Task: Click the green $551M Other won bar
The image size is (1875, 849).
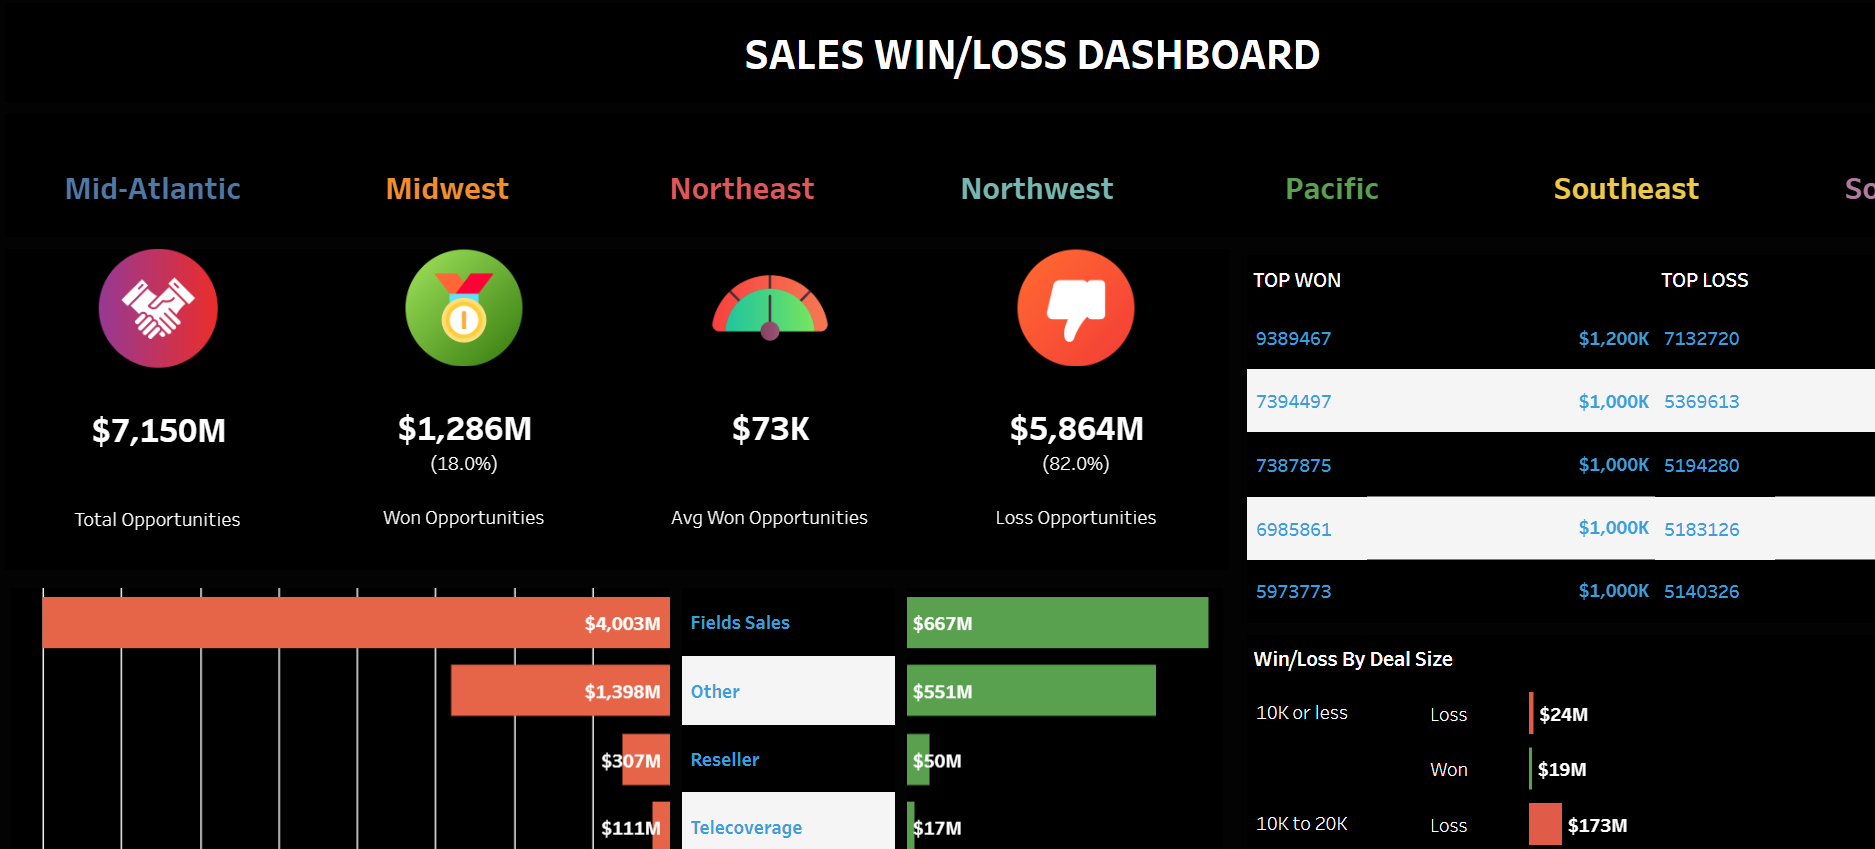Action: click(1031, 691)
